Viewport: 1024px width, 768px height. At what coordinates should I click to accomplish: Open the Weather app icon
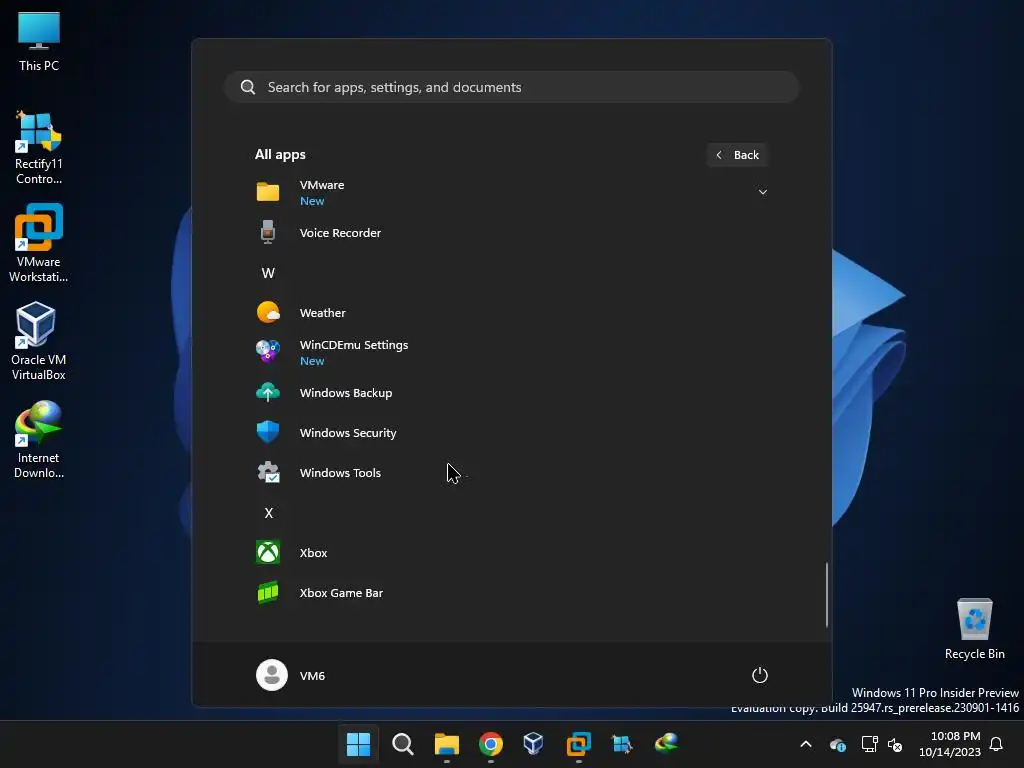pos(268,312)
